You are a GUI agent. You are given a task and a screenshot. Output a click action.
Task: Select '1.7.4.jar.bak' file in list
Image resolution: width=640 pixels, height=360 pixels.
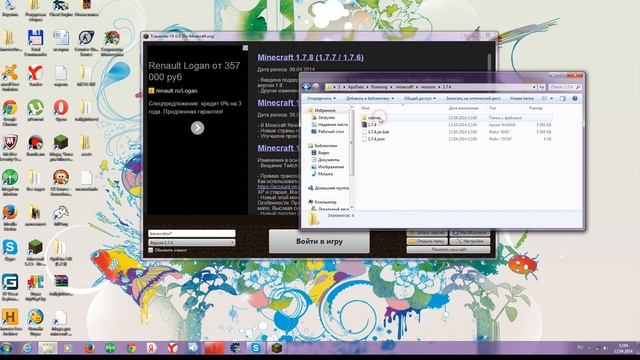[378, 132]
